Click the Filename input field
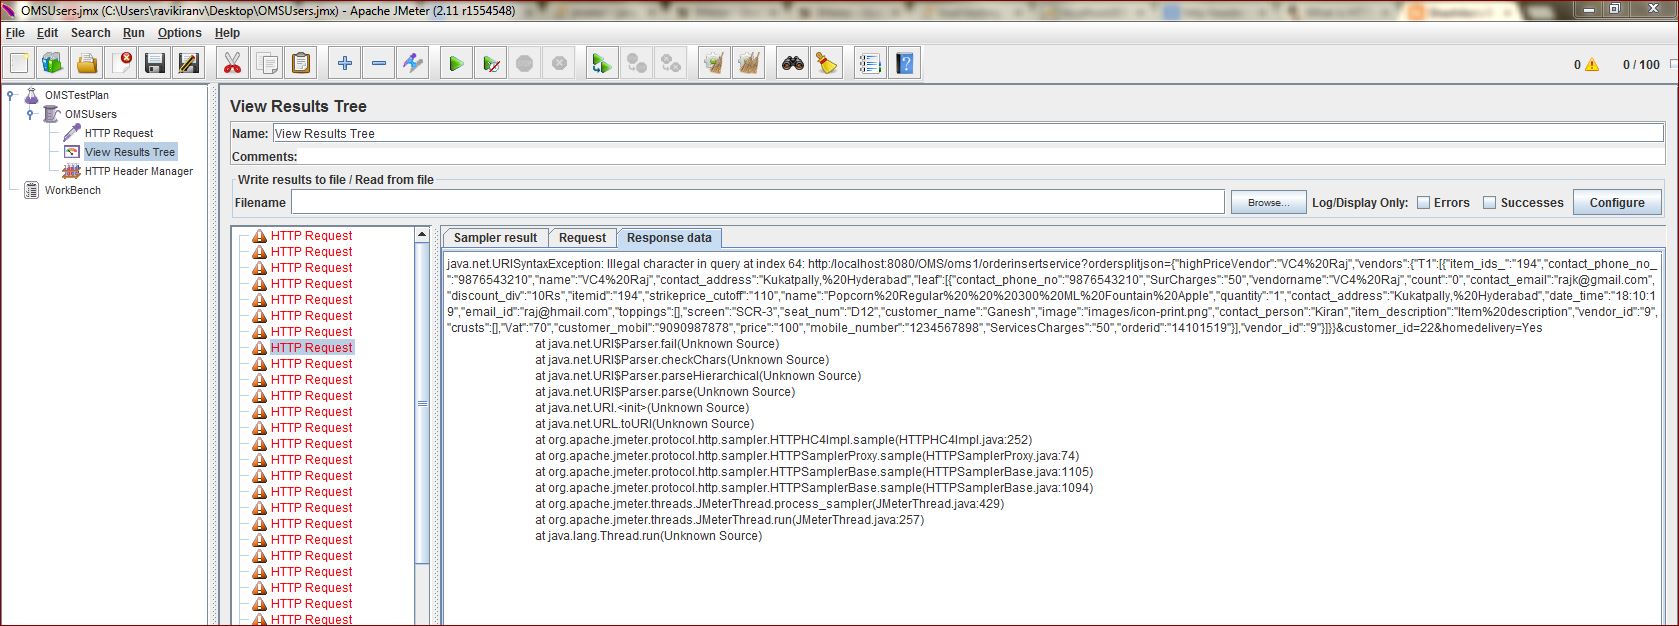 pos(758,202)
